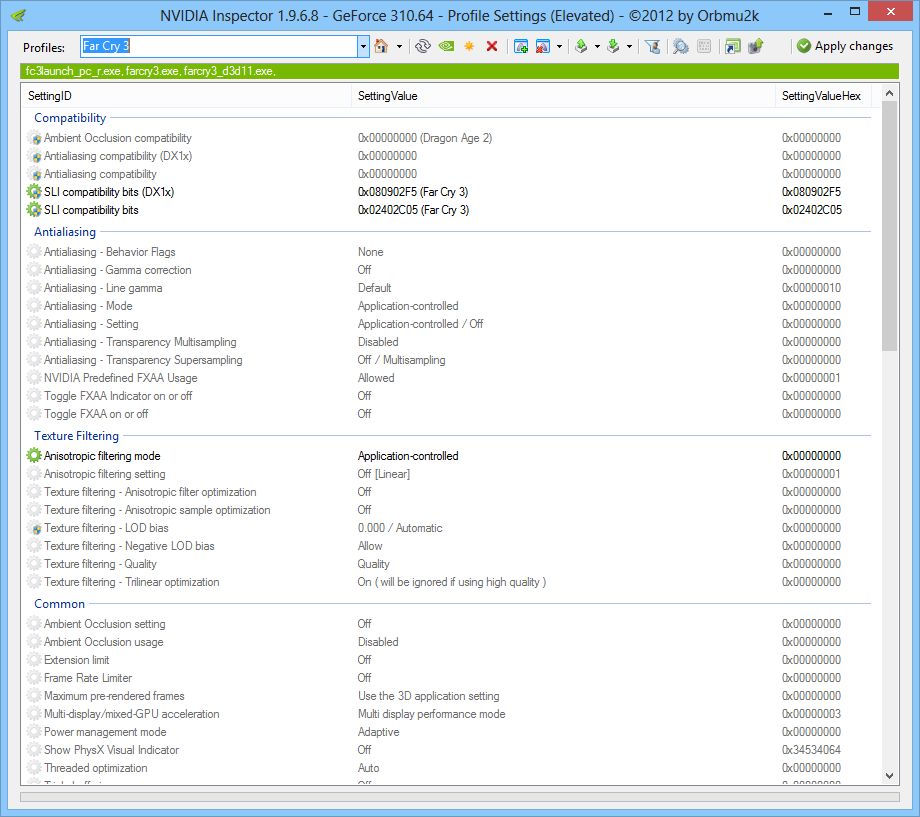The image size is (920, 817).
Task: Click the green up-arrow update icon
Action: coord(756,46)
